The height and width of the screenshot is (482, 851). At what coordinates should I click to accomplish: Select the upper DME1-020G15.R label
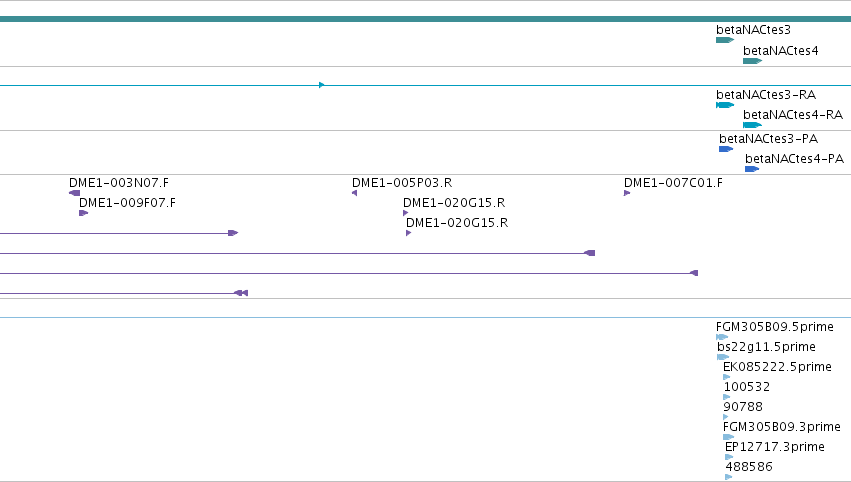(x=454, y=202)
